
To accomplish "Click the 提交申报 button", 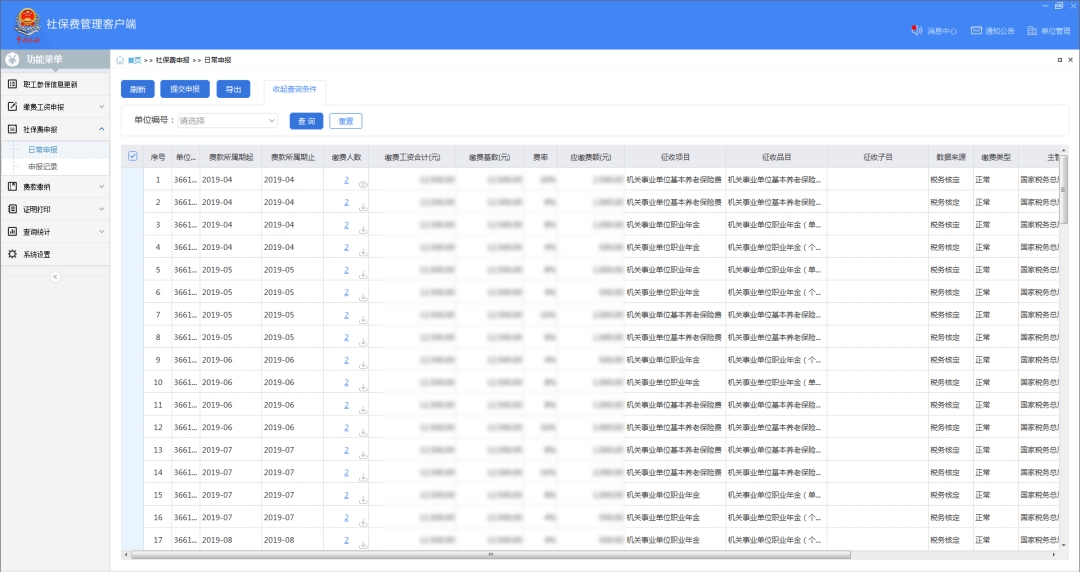I will 184,89.
